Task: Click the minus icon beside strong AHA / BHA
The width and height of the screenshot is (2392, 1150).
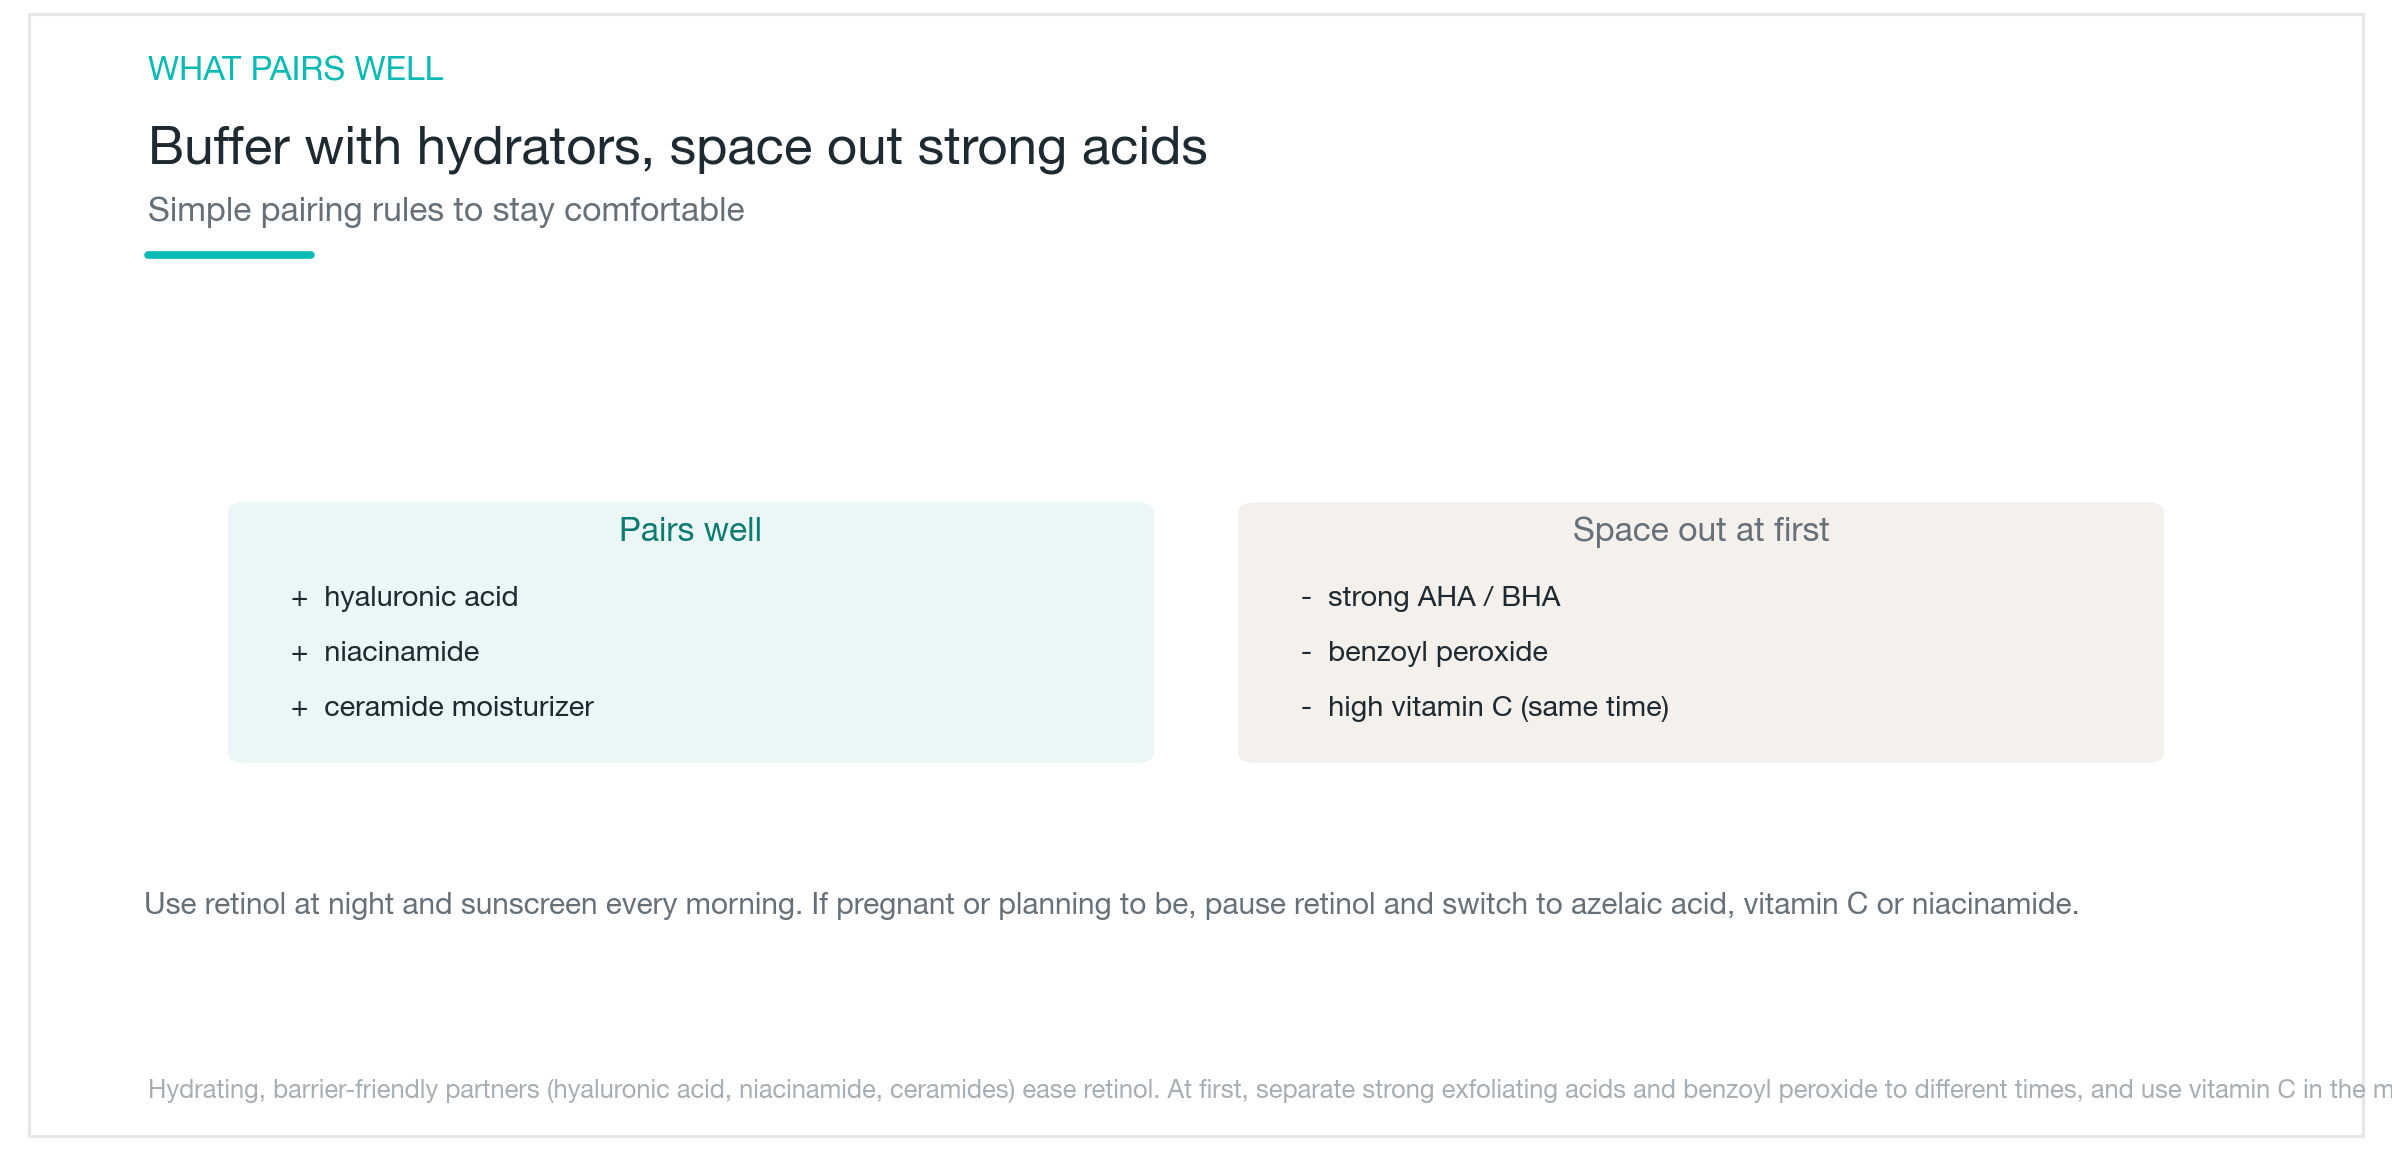Action: [1306, 598]
